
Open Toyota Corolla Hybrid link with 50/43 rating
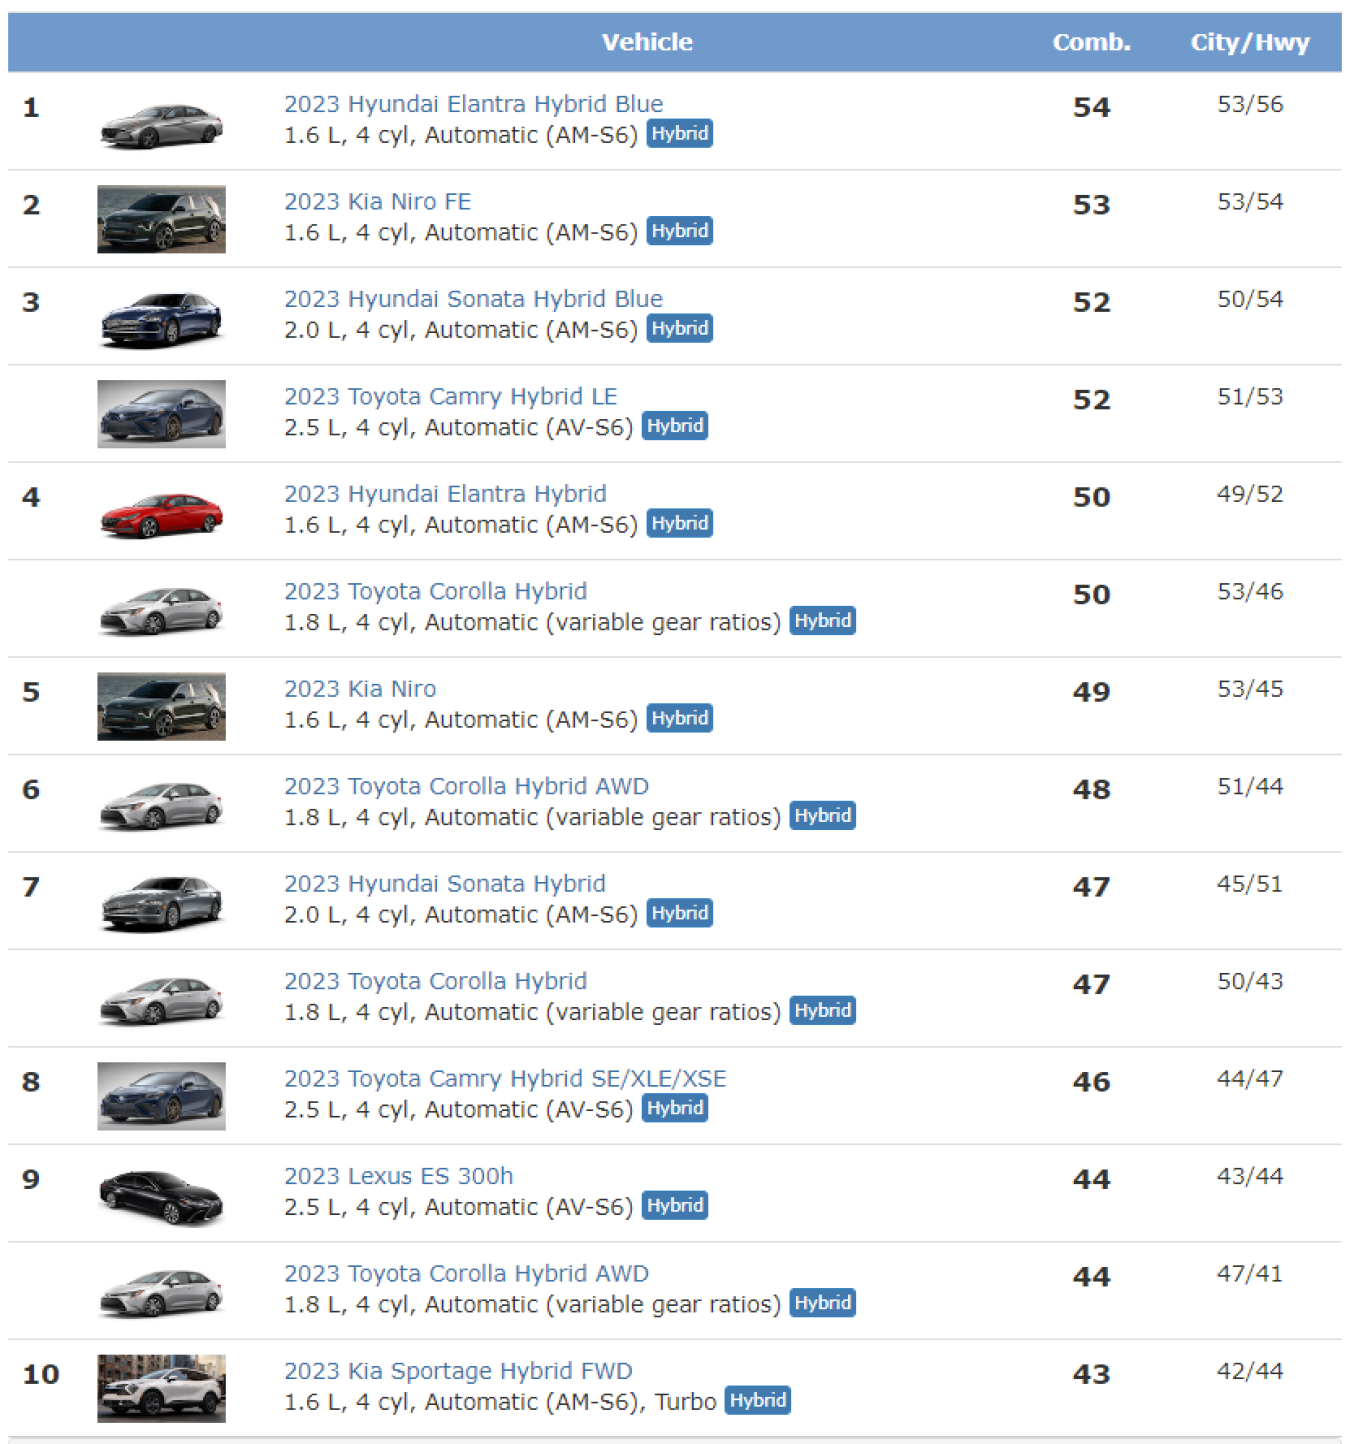coord(435,982)
